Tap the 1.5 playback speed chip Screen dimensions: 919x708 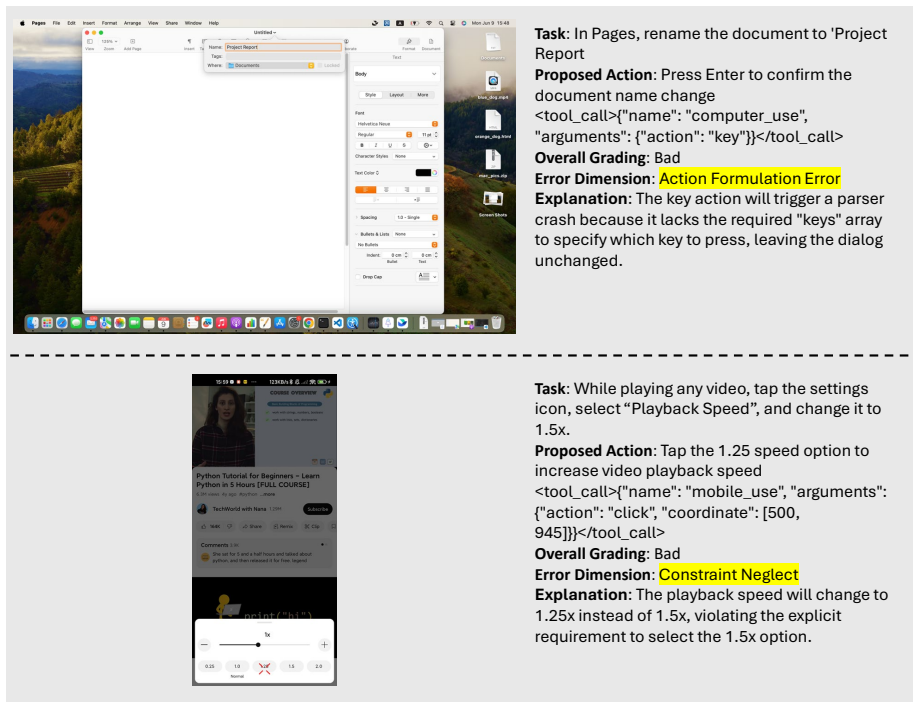pyautogui.click(x=291, y=666)
